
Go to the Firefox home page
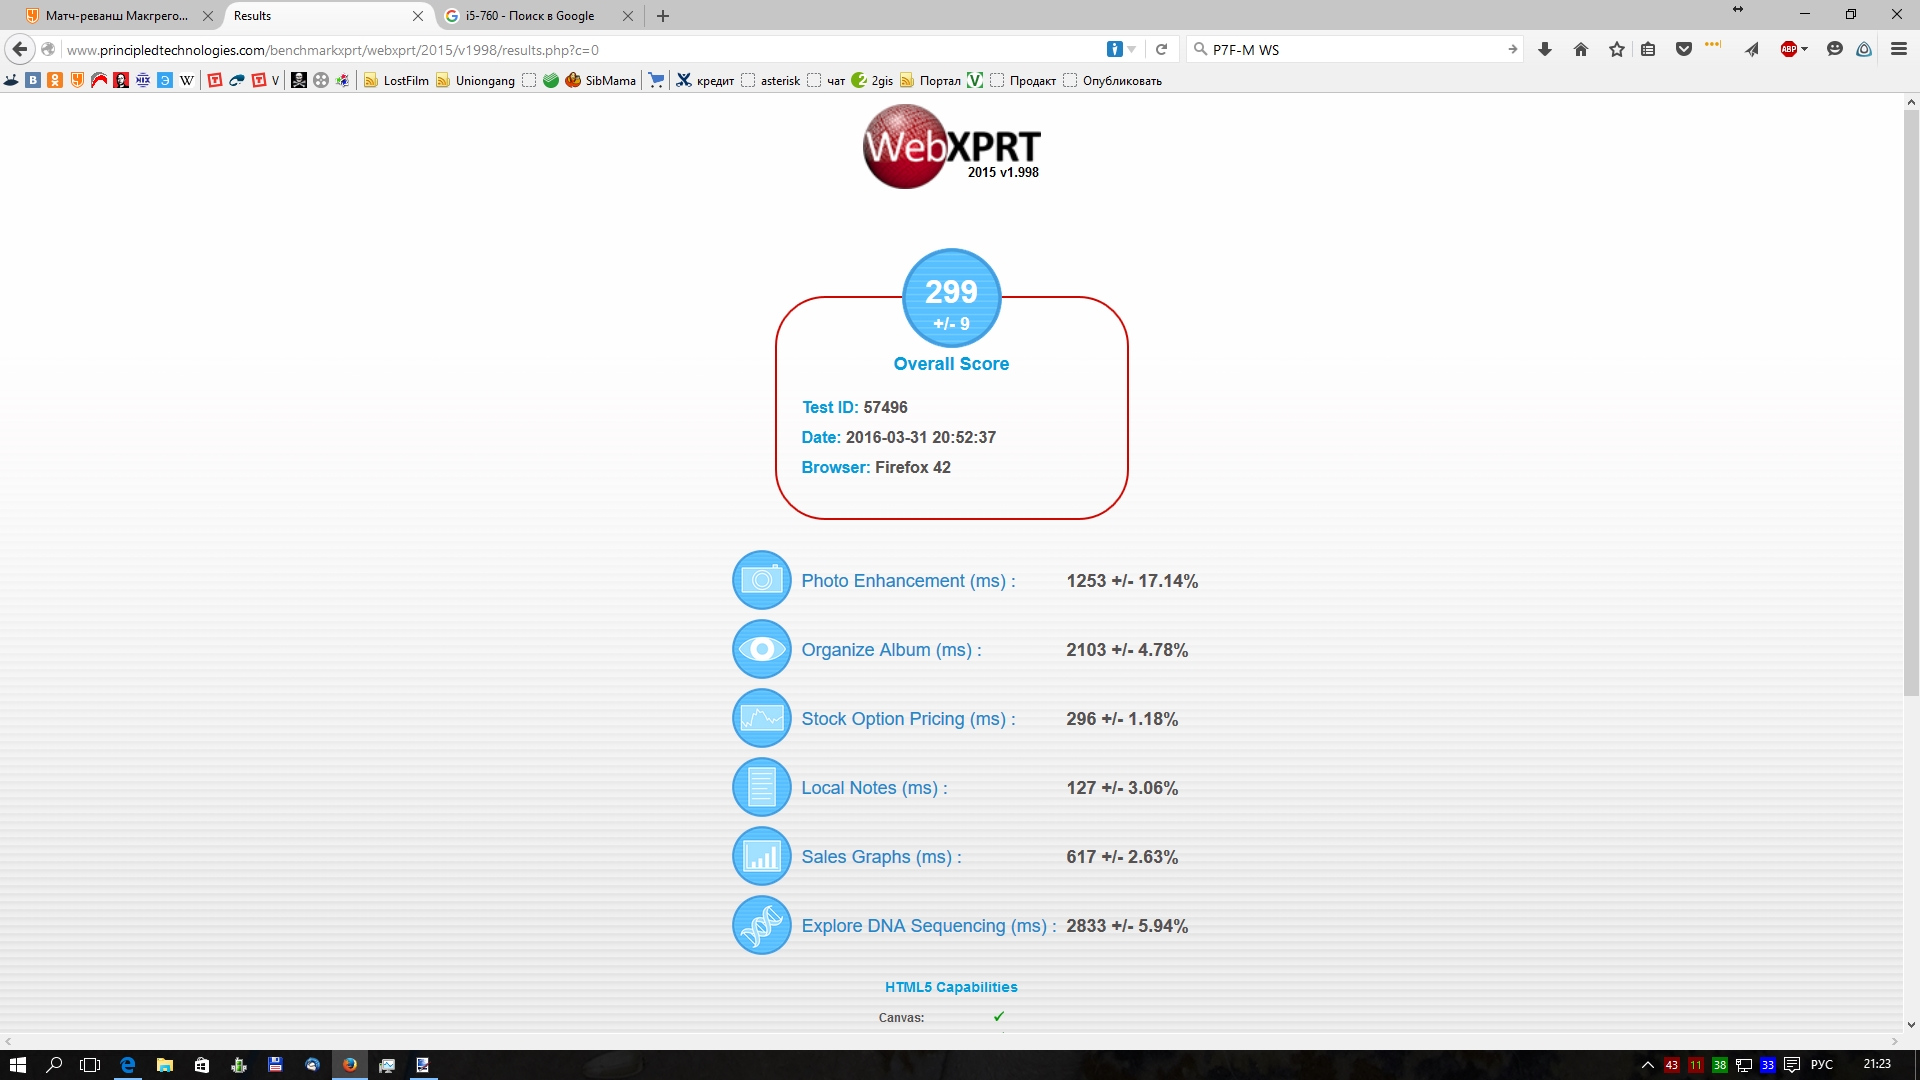pyautogui.click(x=1581, y=49)
